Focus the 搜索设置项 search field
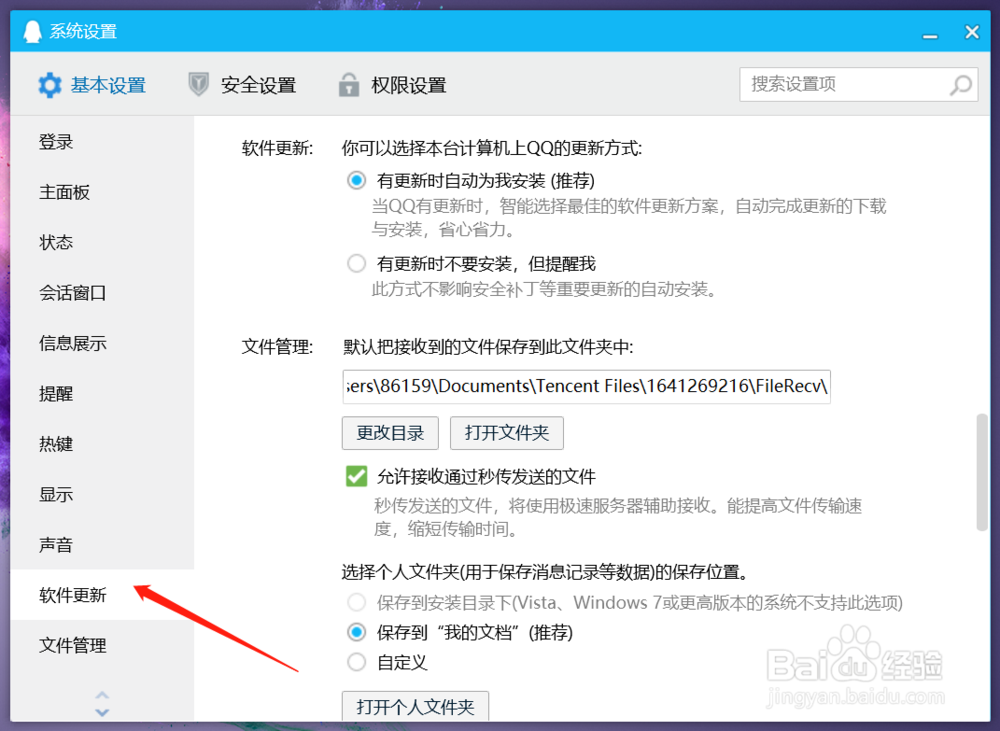Image resolution: width=1000 pixels, height=731 pixels. (858, 84)
